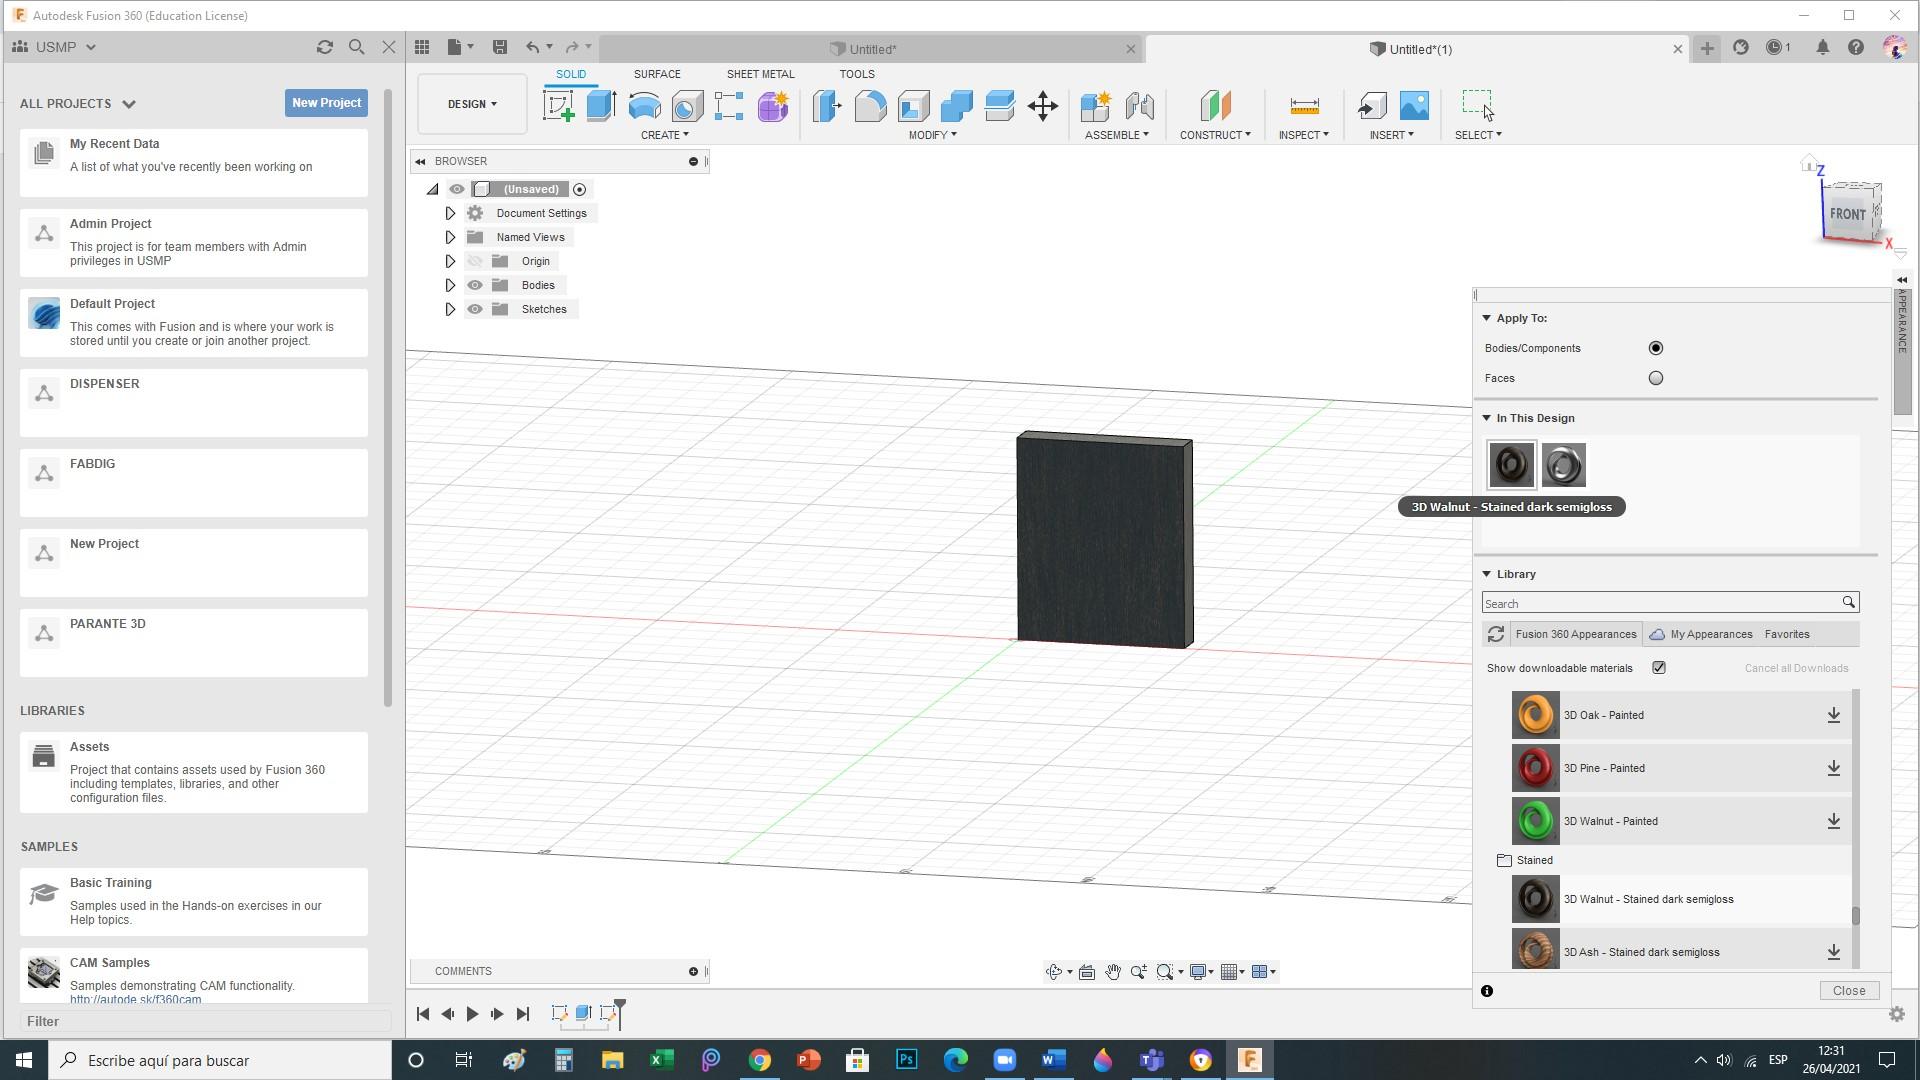The image size is (1920, 1080).
Task: Expand the Sketches node
Action: 450,309
